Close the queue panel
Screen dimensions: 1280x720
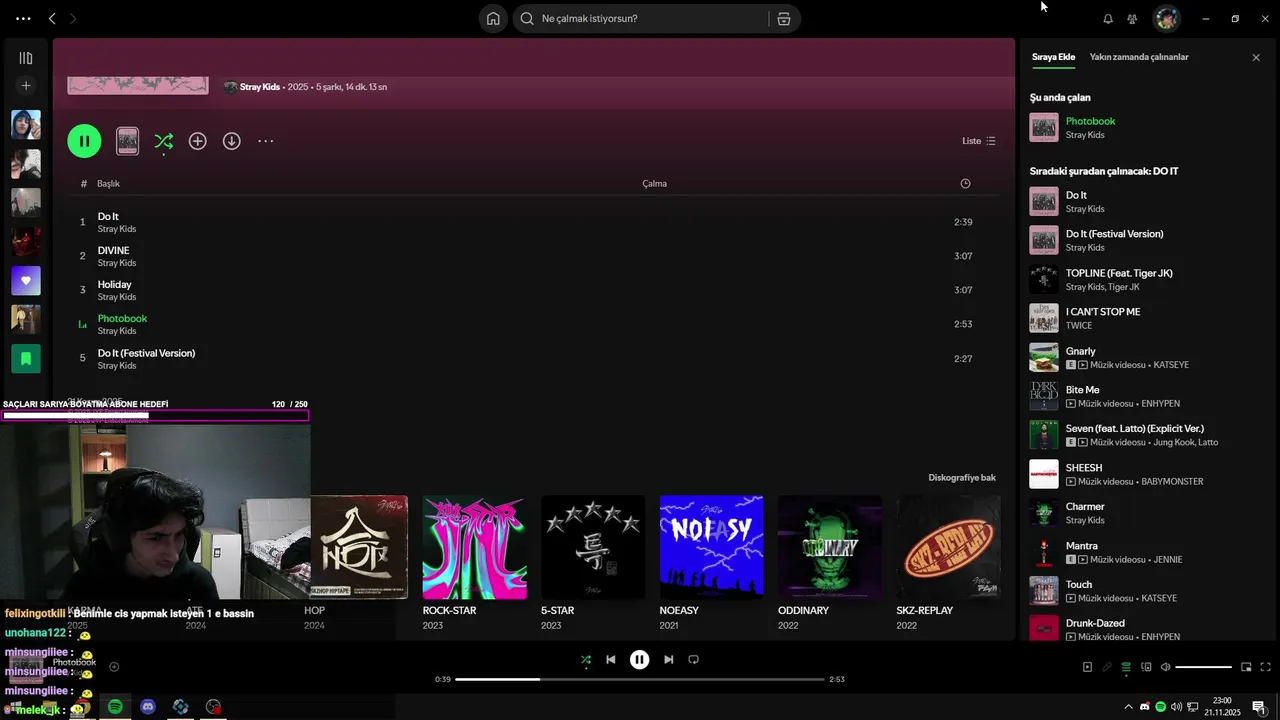click(x=1256, y=57)
